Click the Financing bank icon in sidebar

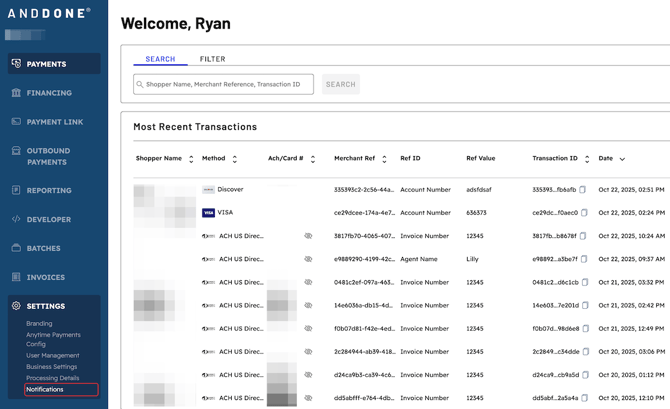[x=16, y=93]
